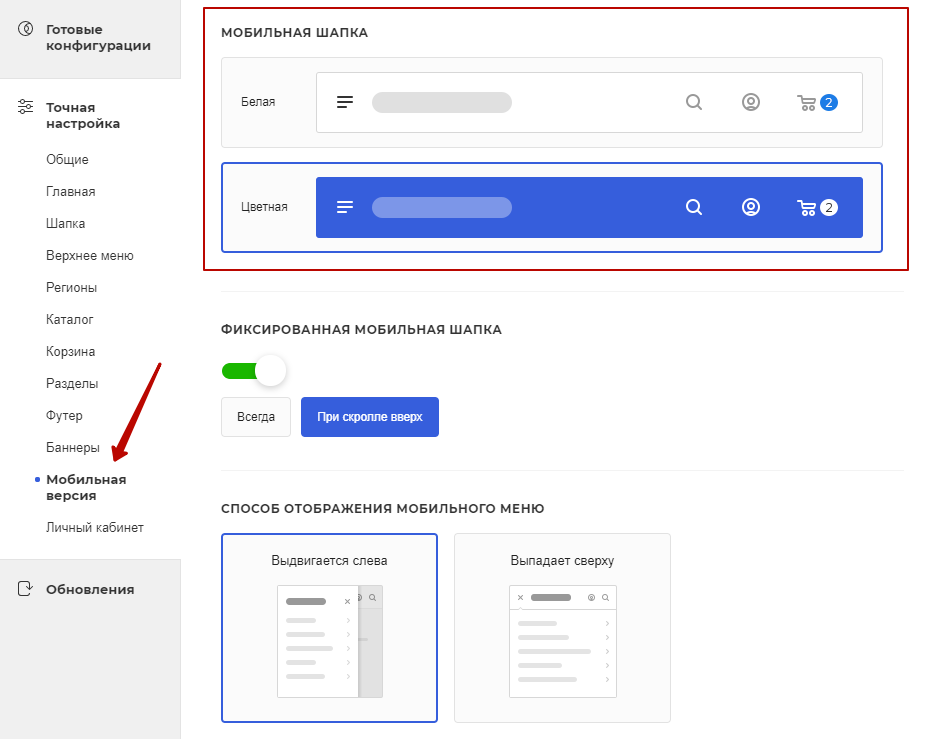Screen dimensions: 927x739
Task: Click the Выдвигается слева preview thumbnail
Action: click(x=330, y=641)
